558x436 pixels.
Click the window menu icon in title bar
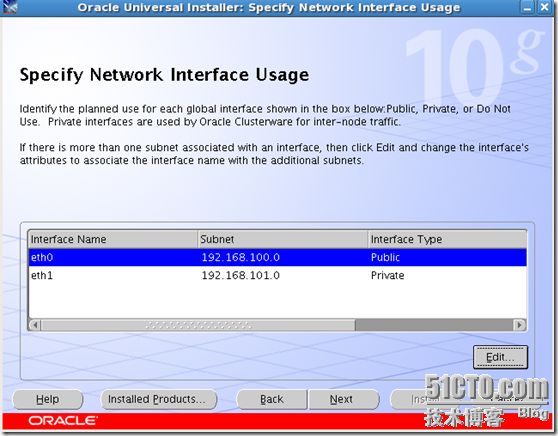click(9, 7)
